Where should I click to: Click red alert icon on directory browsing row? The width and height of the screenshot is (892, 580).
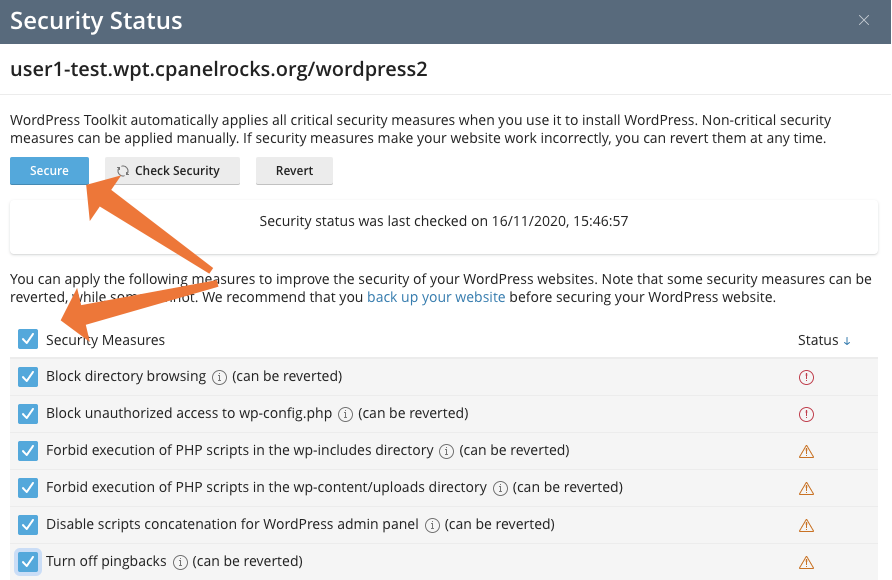click(x=806, y=377)
